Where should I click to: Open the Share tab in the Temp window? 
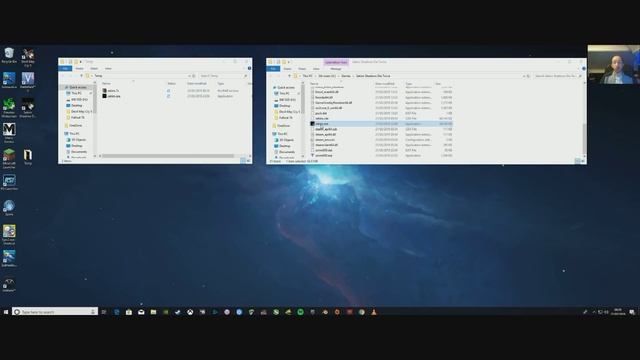tap(94, 69)
